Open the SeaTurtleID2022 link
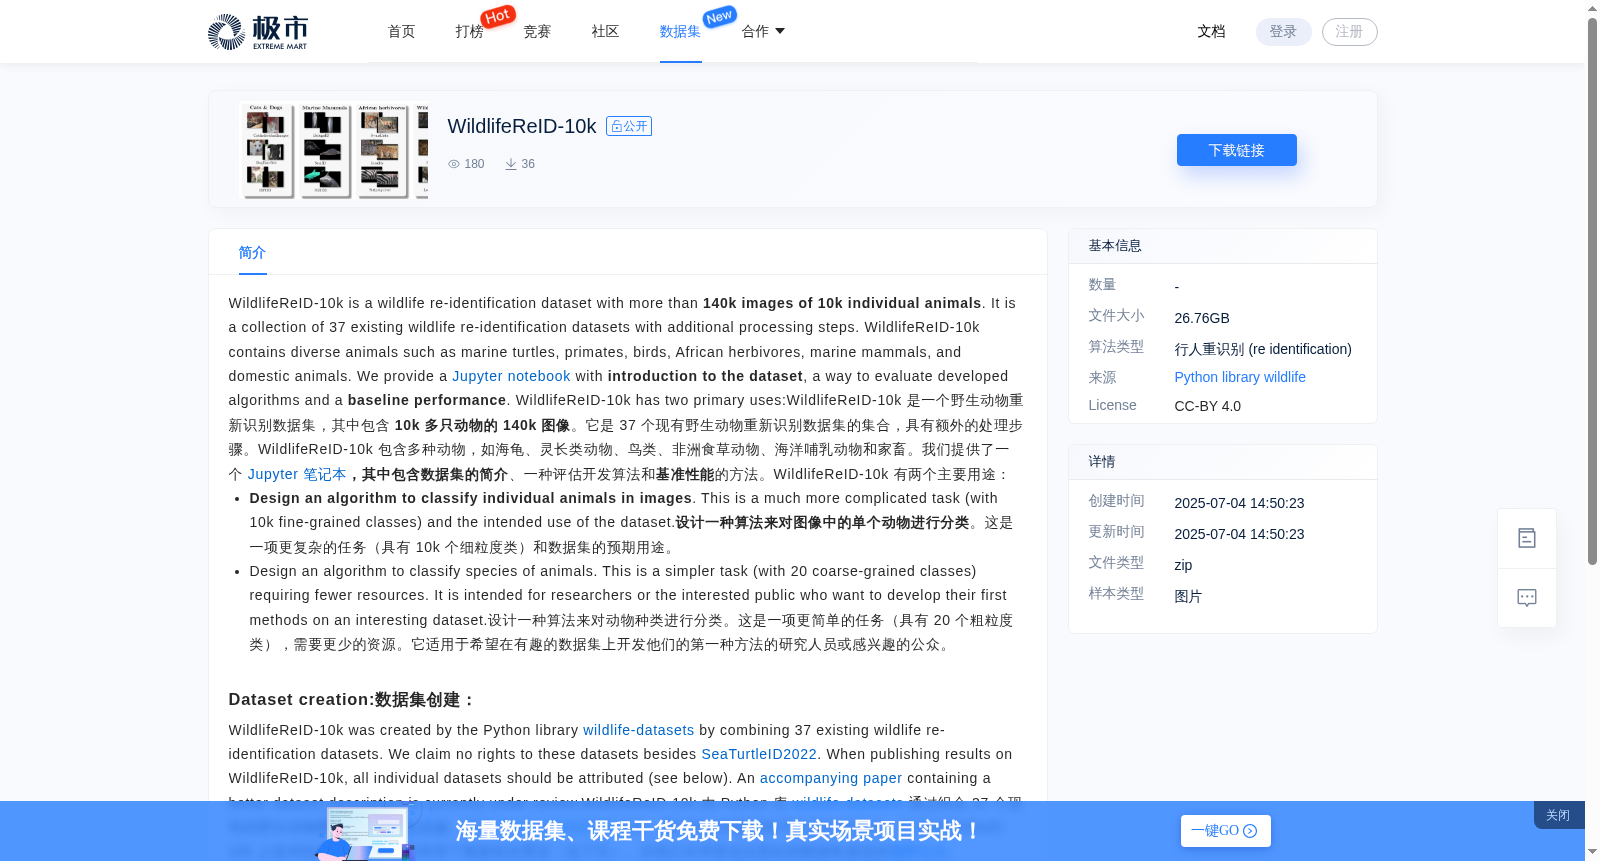This screenshot has width=1600, height=861. click(759, 754)
